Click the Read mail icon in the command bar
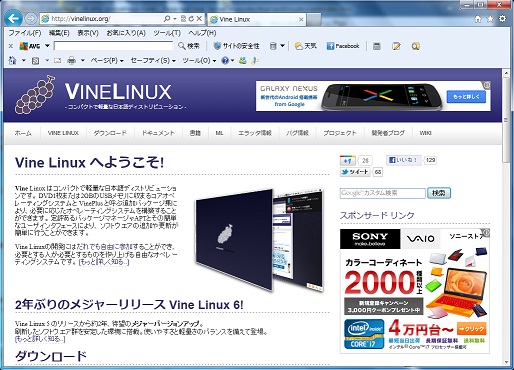Screen dimensions: 514x370 [x=57, y=61]
